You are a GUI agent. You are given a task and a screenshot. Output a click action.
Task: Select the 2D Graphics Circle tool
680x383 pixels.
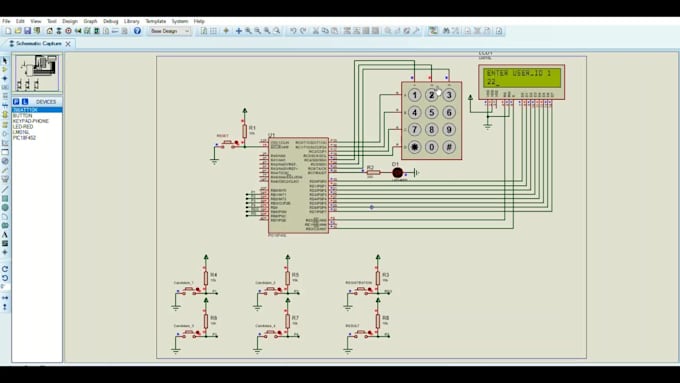[x=5, y=207]
